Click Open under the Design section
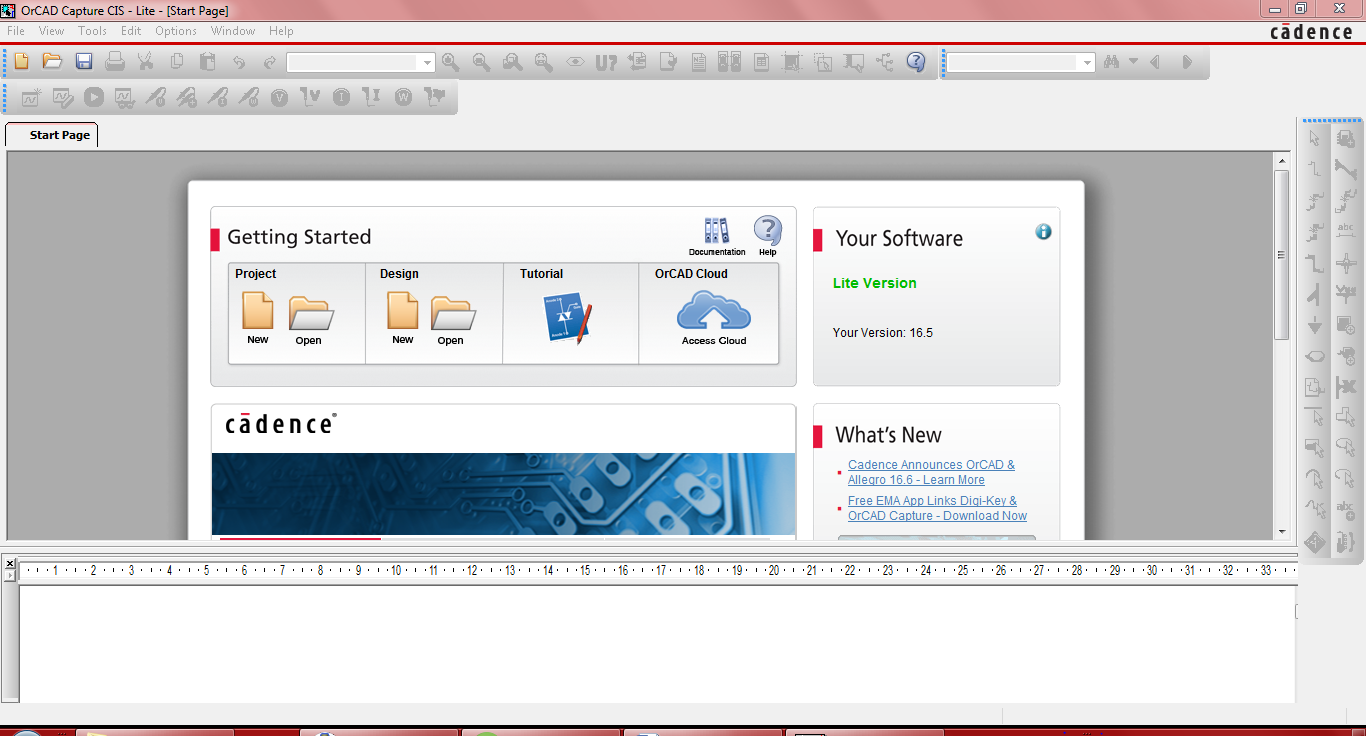Screen dimensions: 1366x736 coord(452,320)
